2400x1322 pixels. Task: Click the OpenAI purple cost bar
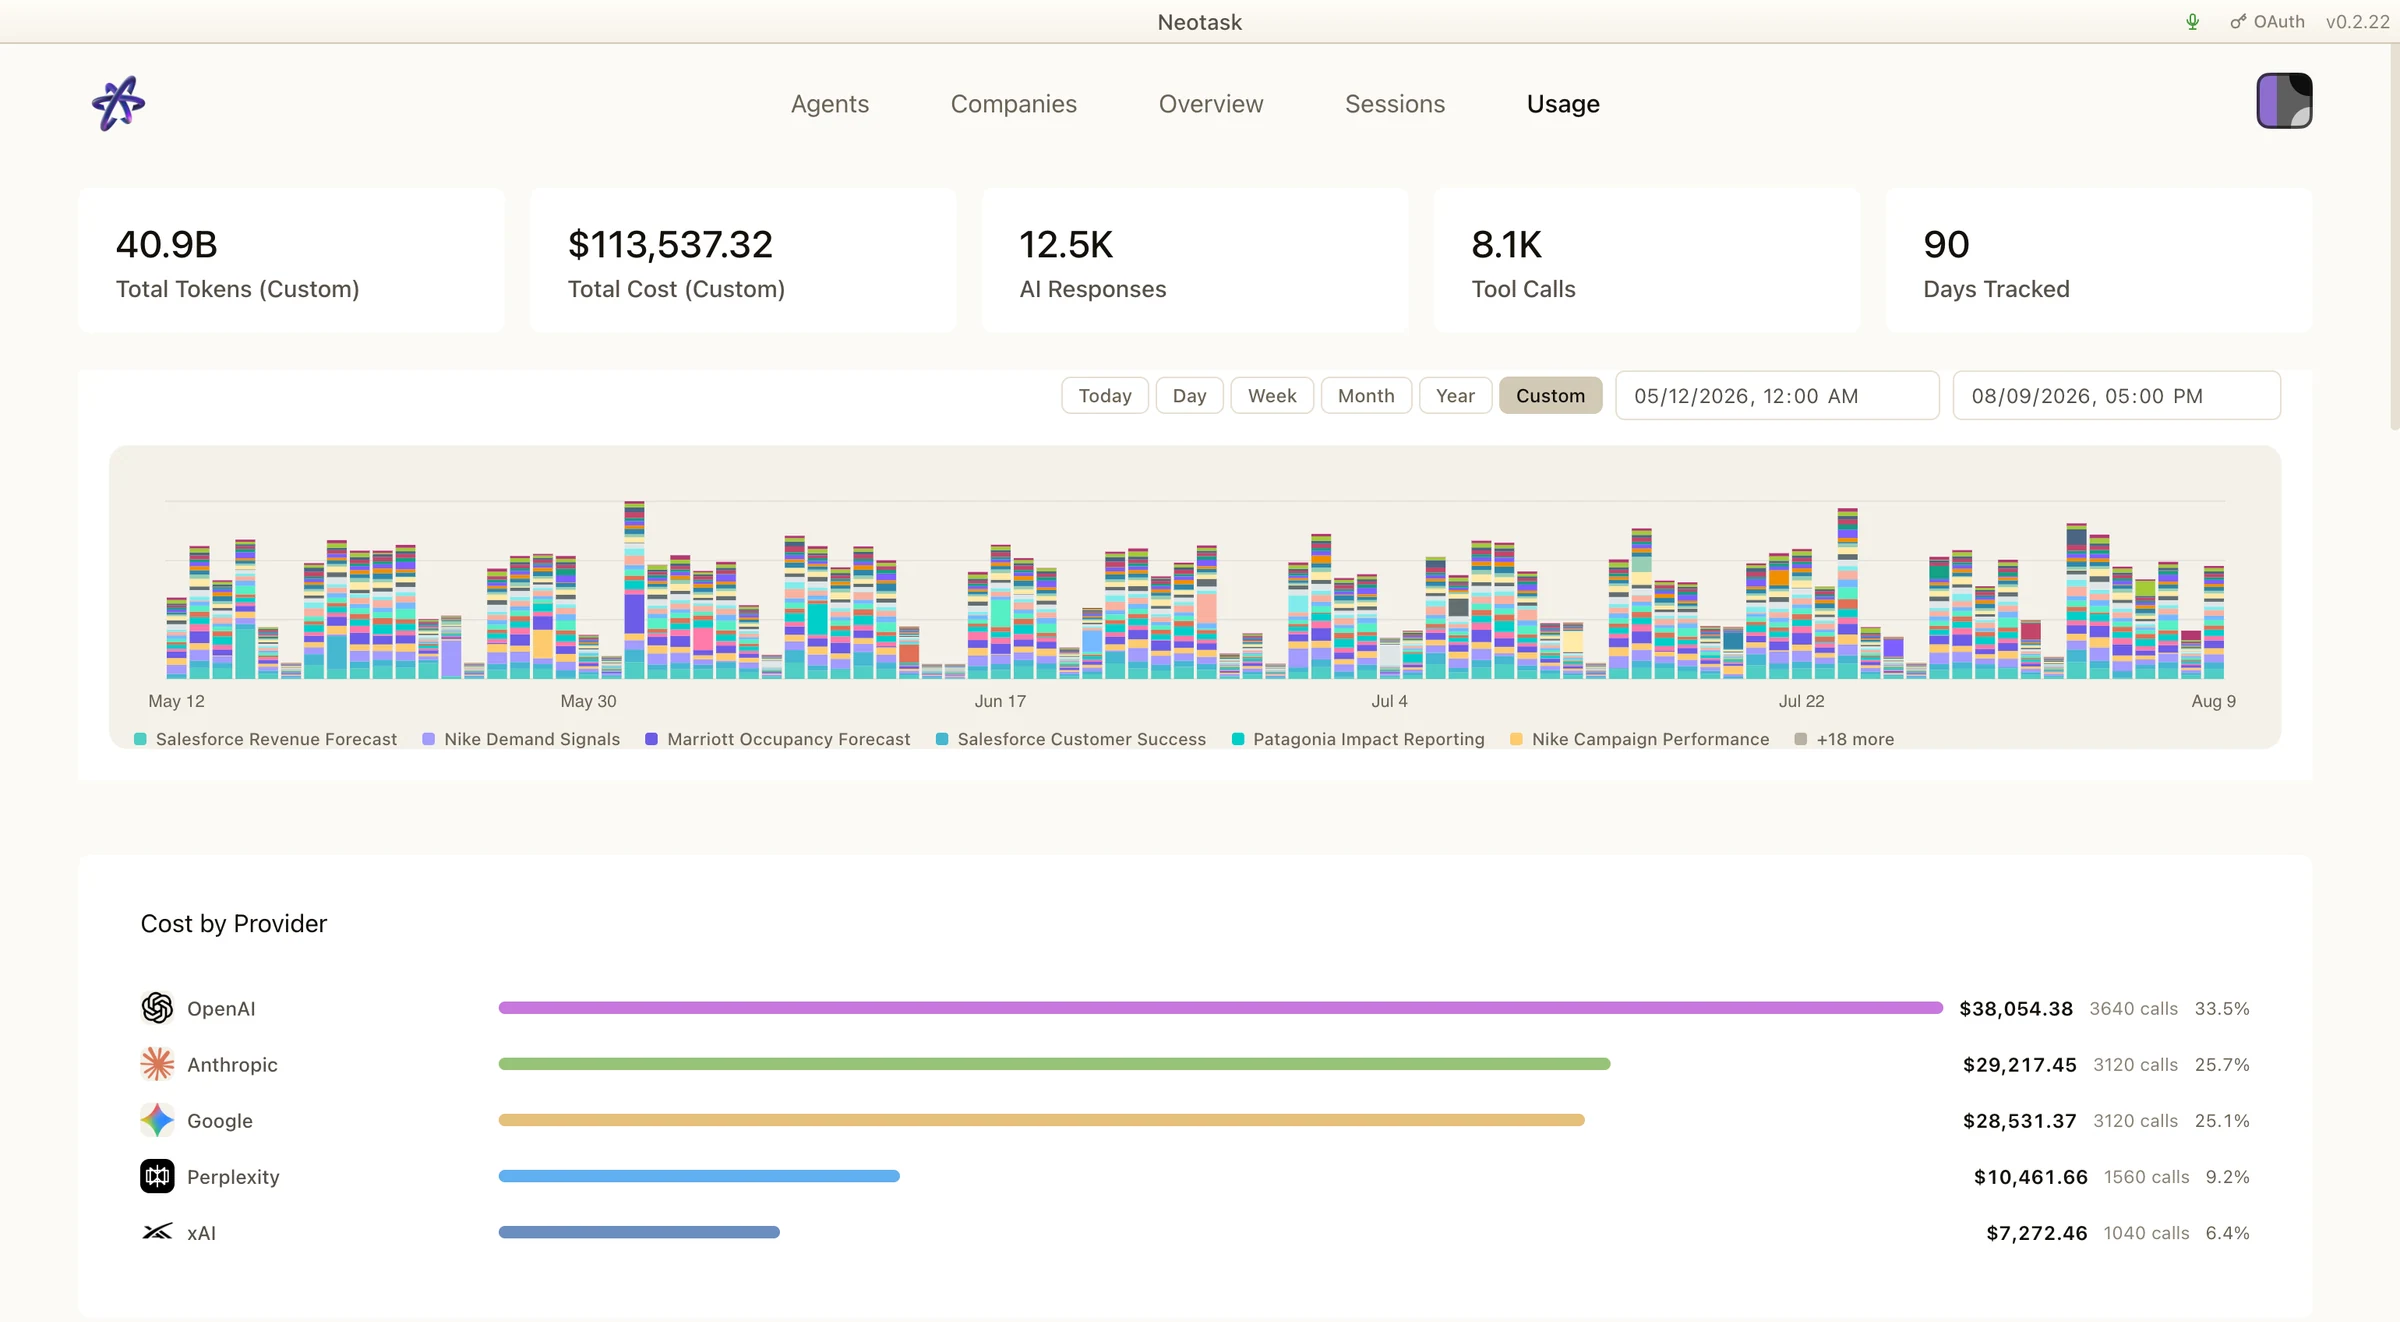1220,1008
